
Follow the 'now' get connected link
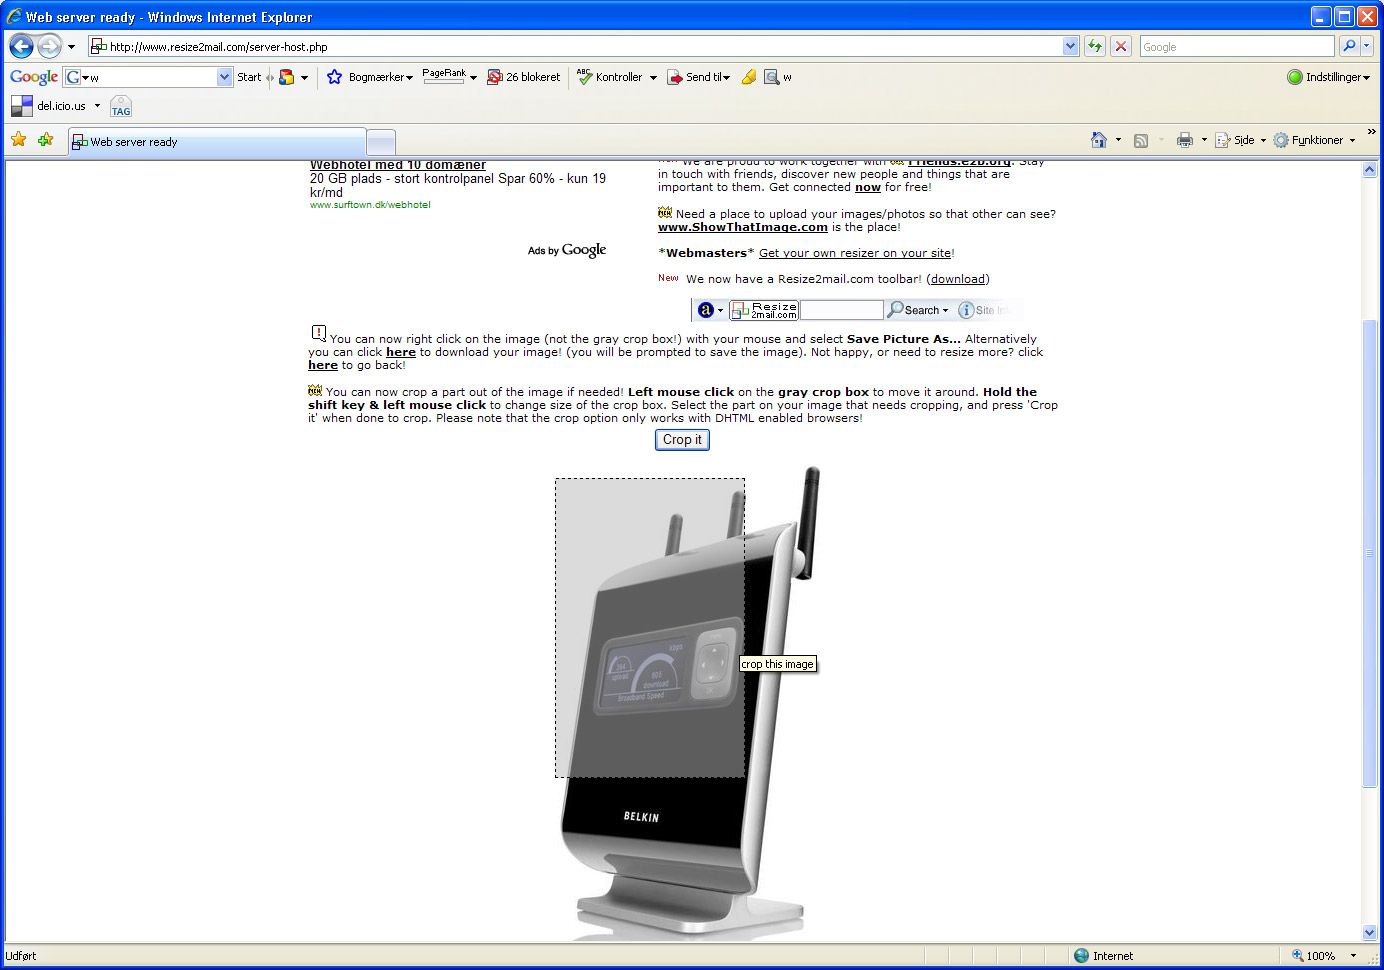point(868,187)
